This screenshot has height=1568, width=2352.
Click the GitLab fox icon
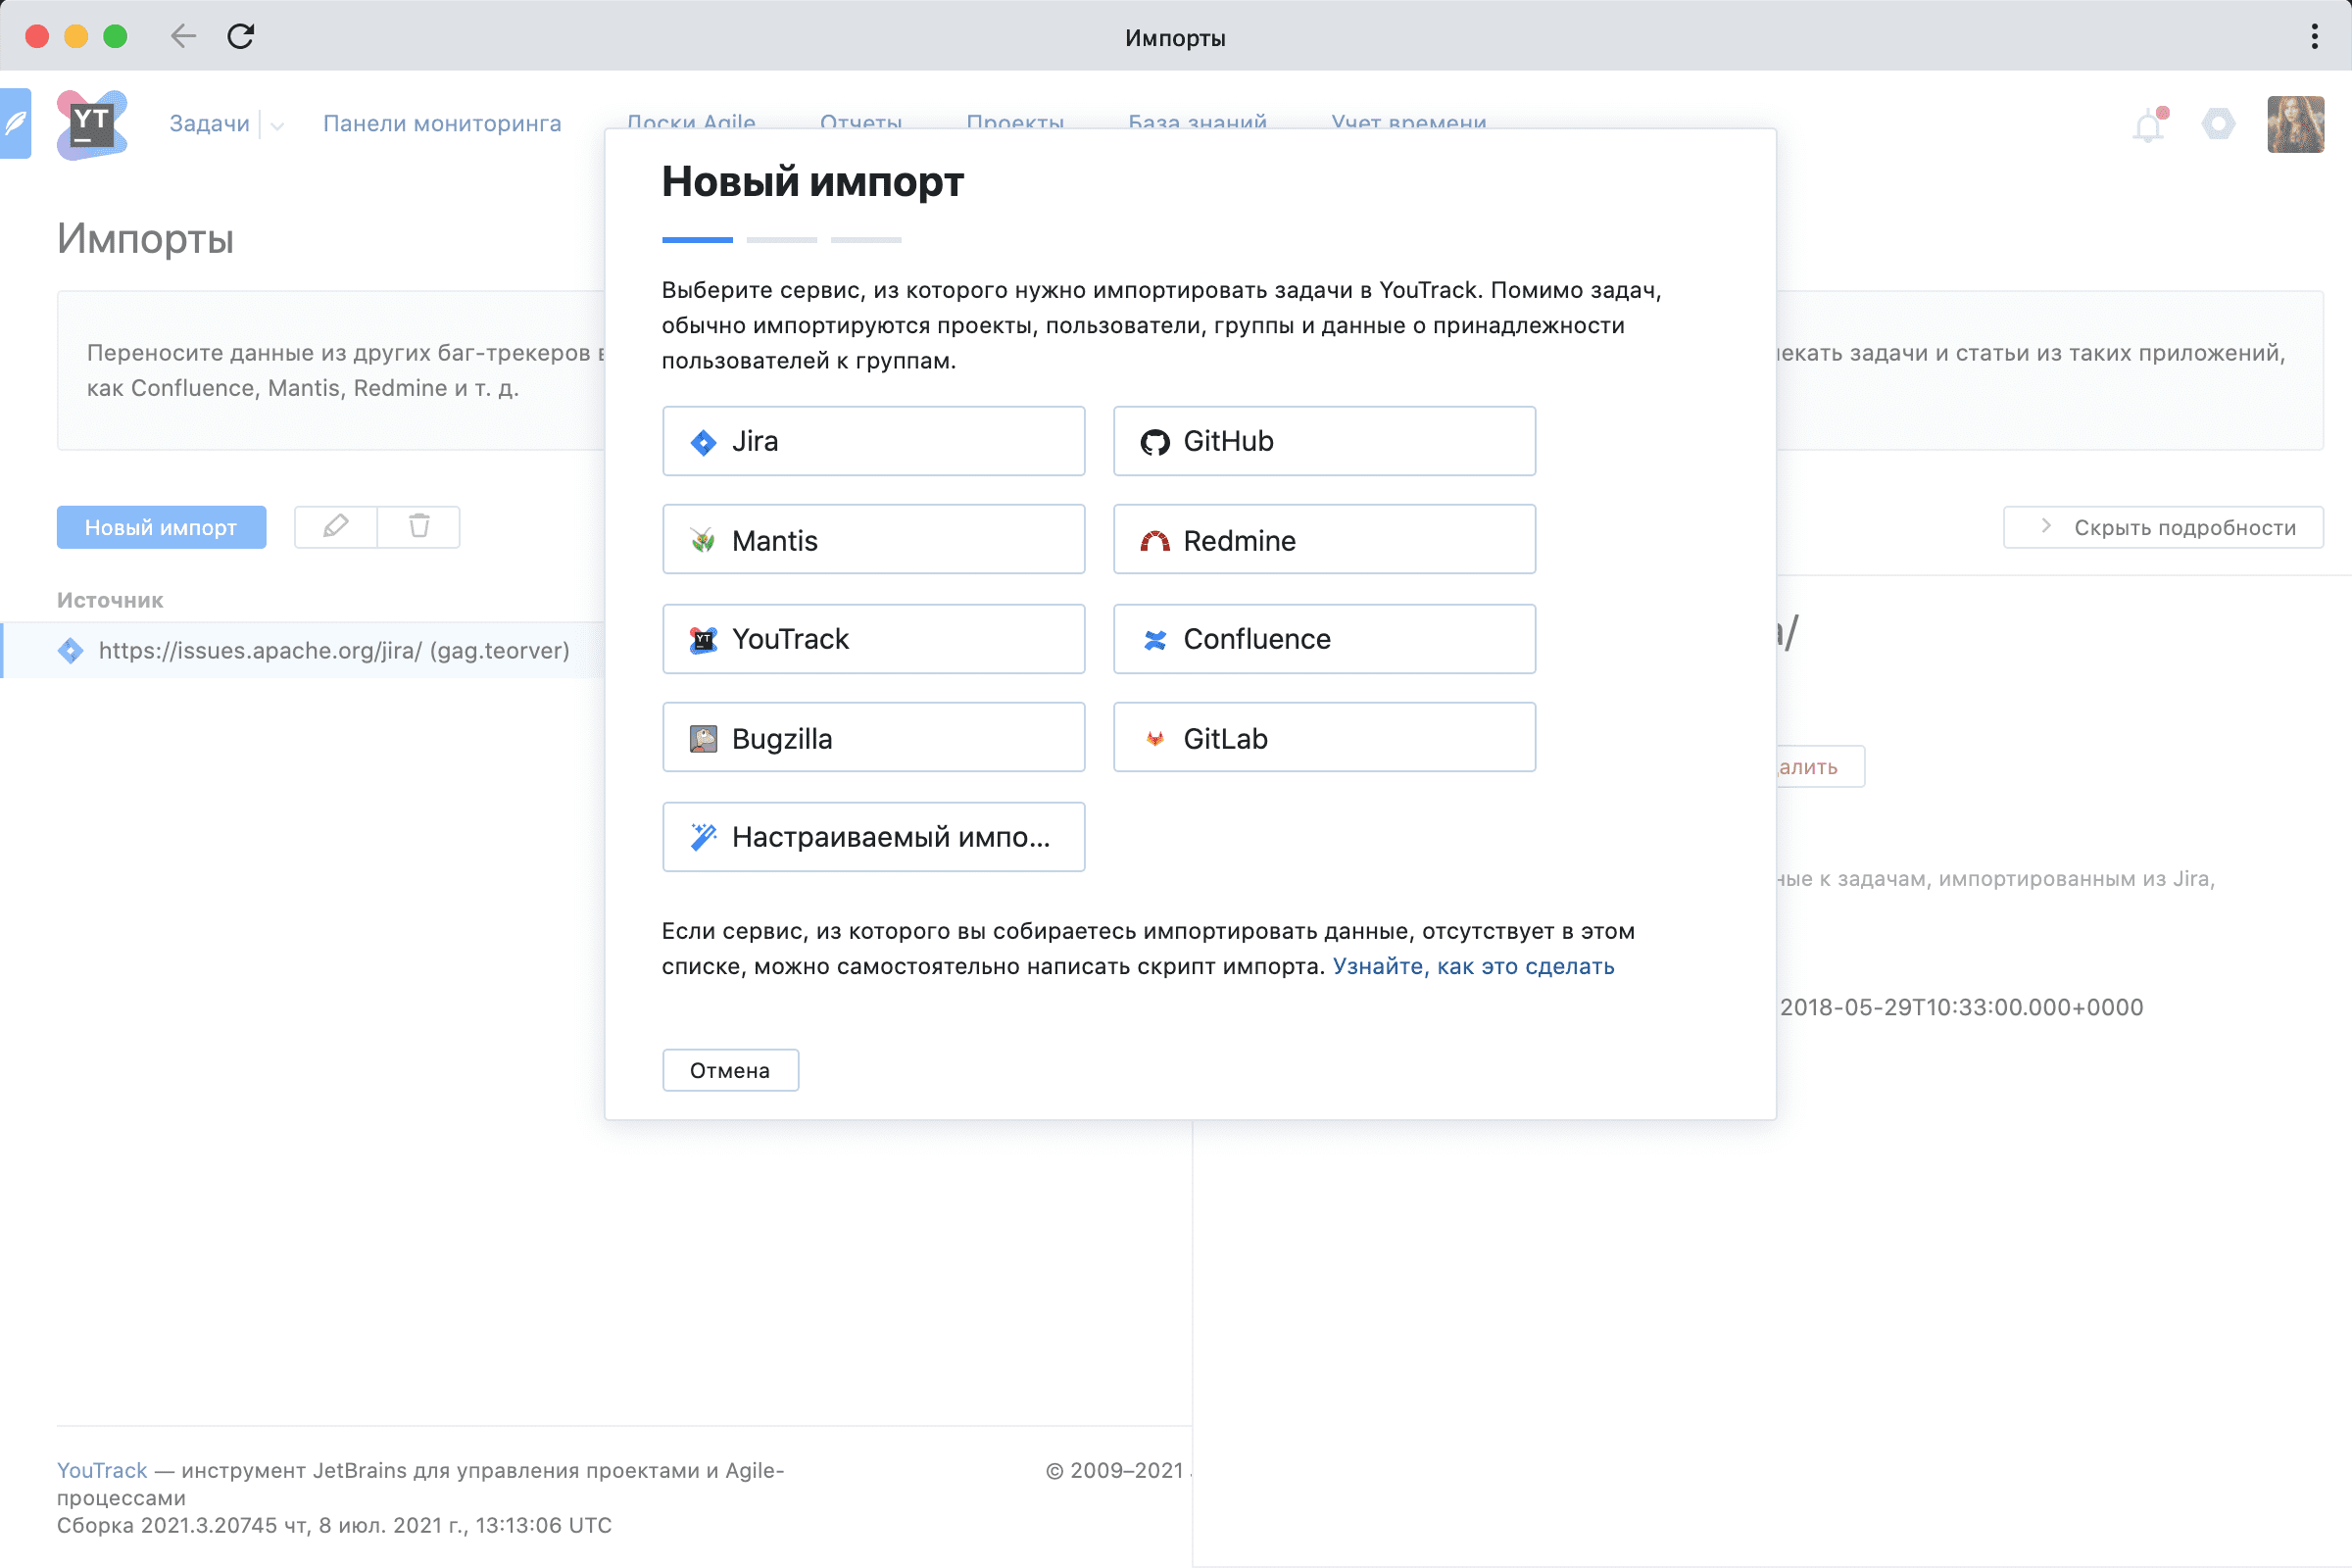tap(1155, 739)
